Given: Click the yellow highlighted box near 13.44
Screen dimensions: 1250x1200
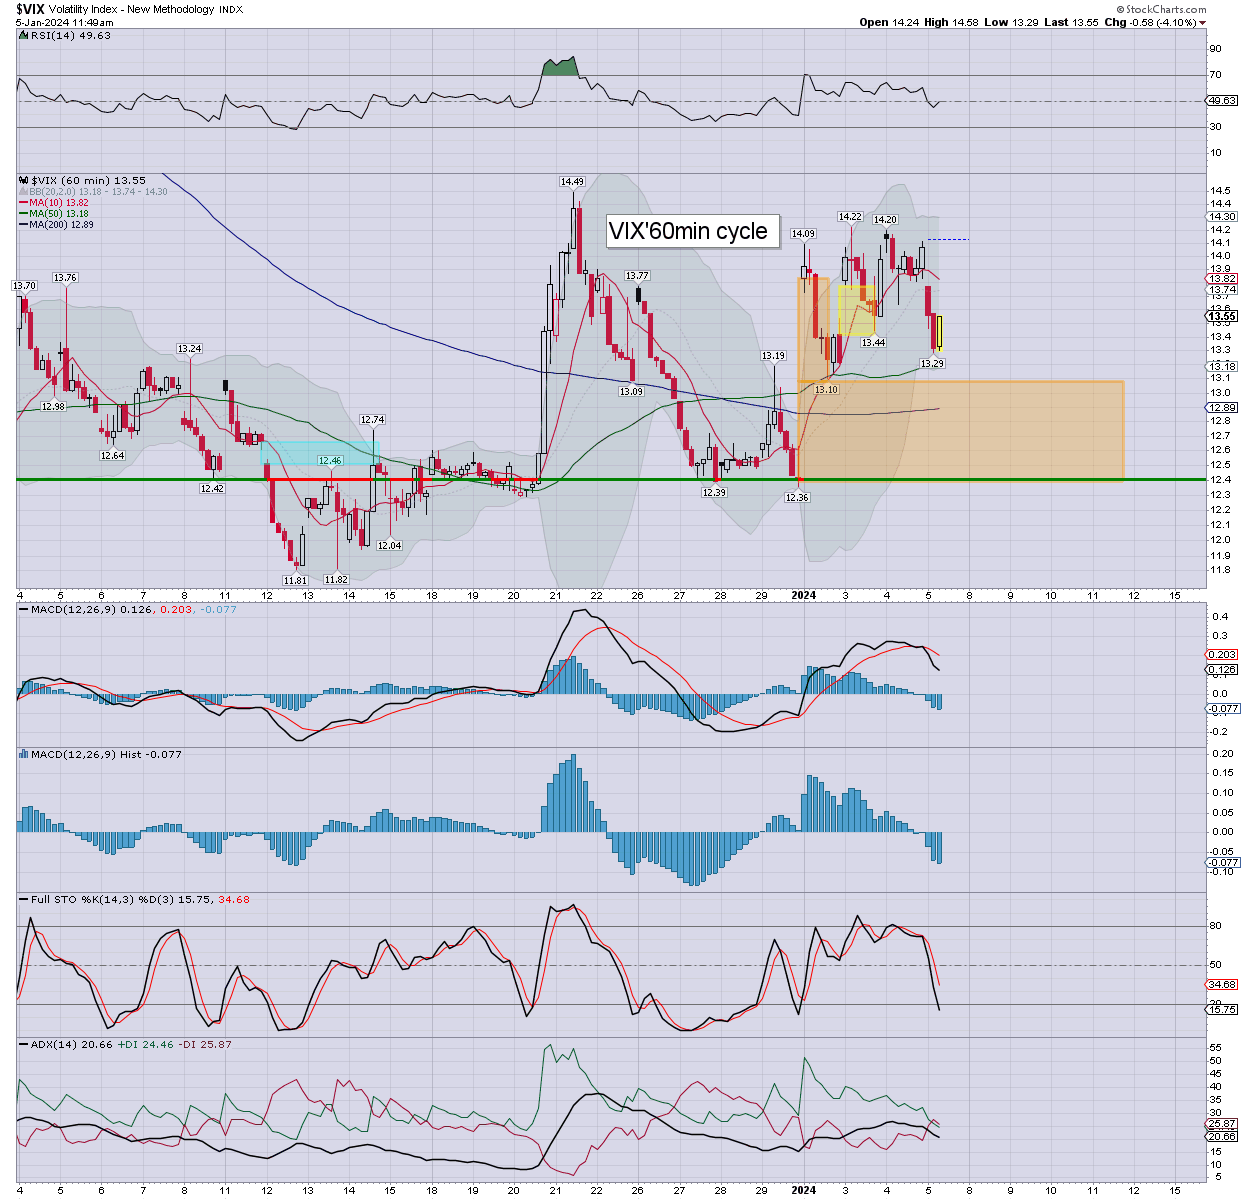Looking at the screenshot, I should 856,310.
